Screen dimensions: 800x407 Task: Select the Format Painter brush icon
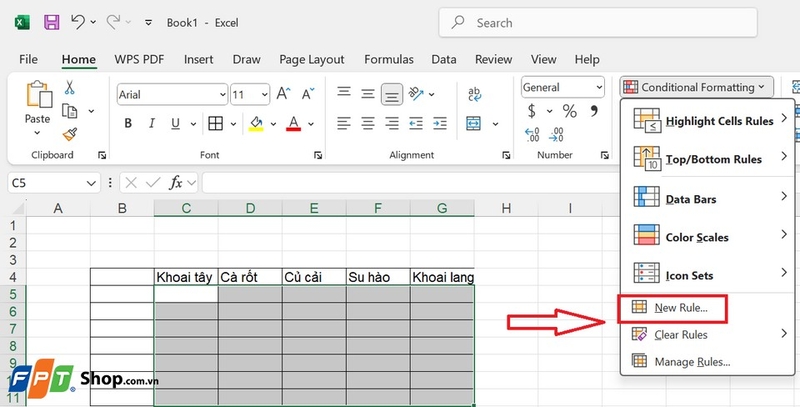70,134
